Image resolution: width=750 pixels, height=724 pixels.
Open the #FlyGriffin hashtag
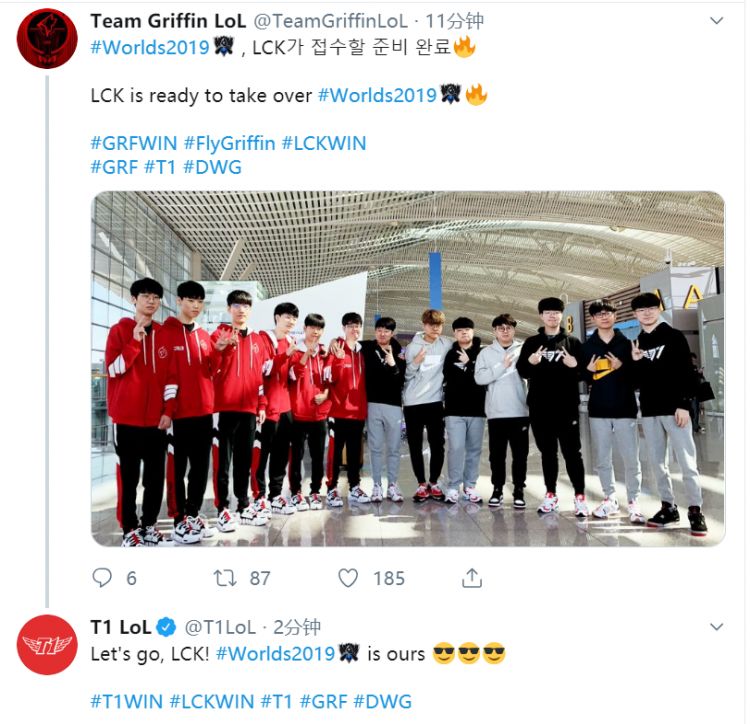point(229,143)
